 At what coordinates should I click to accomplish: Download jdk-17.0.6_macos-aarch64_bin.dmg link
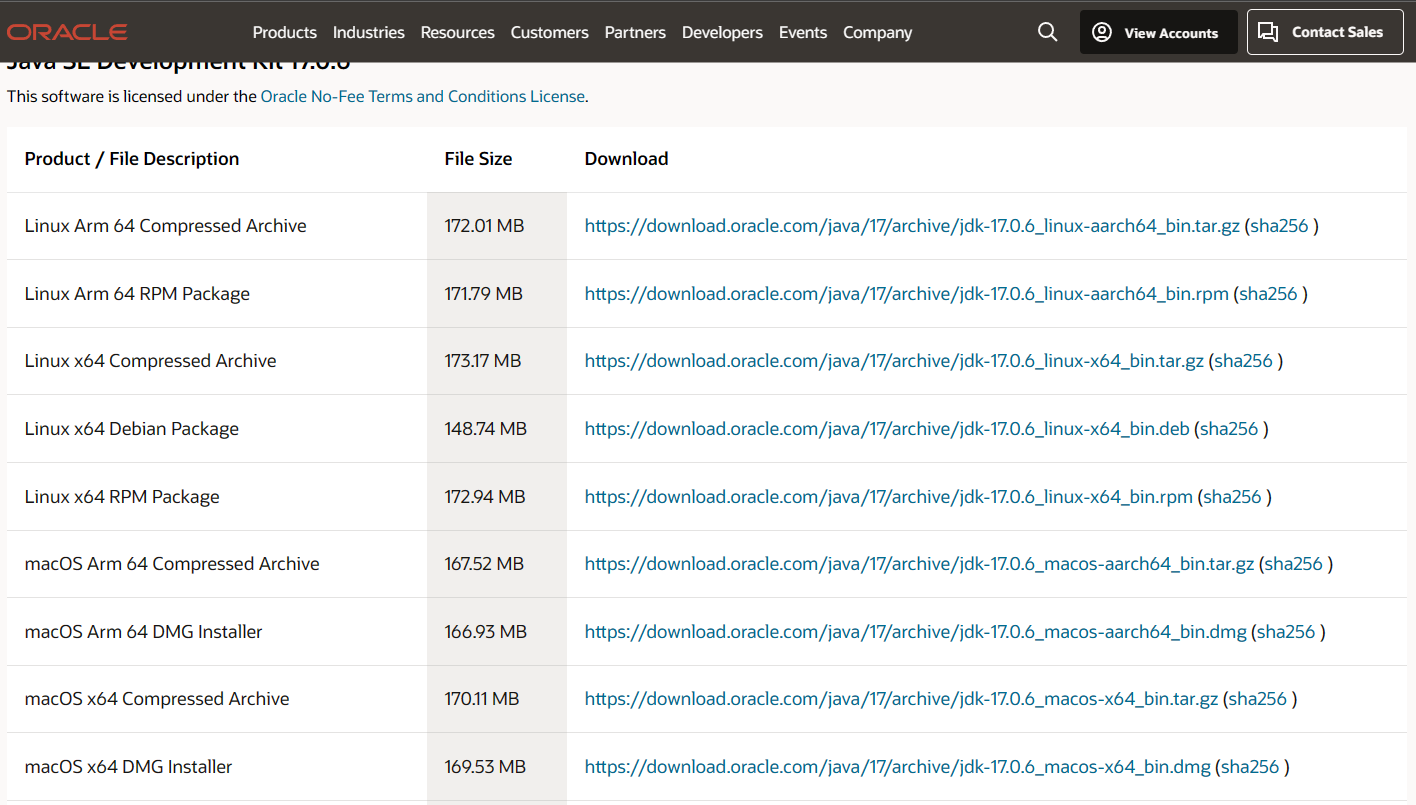coord(915,632)
